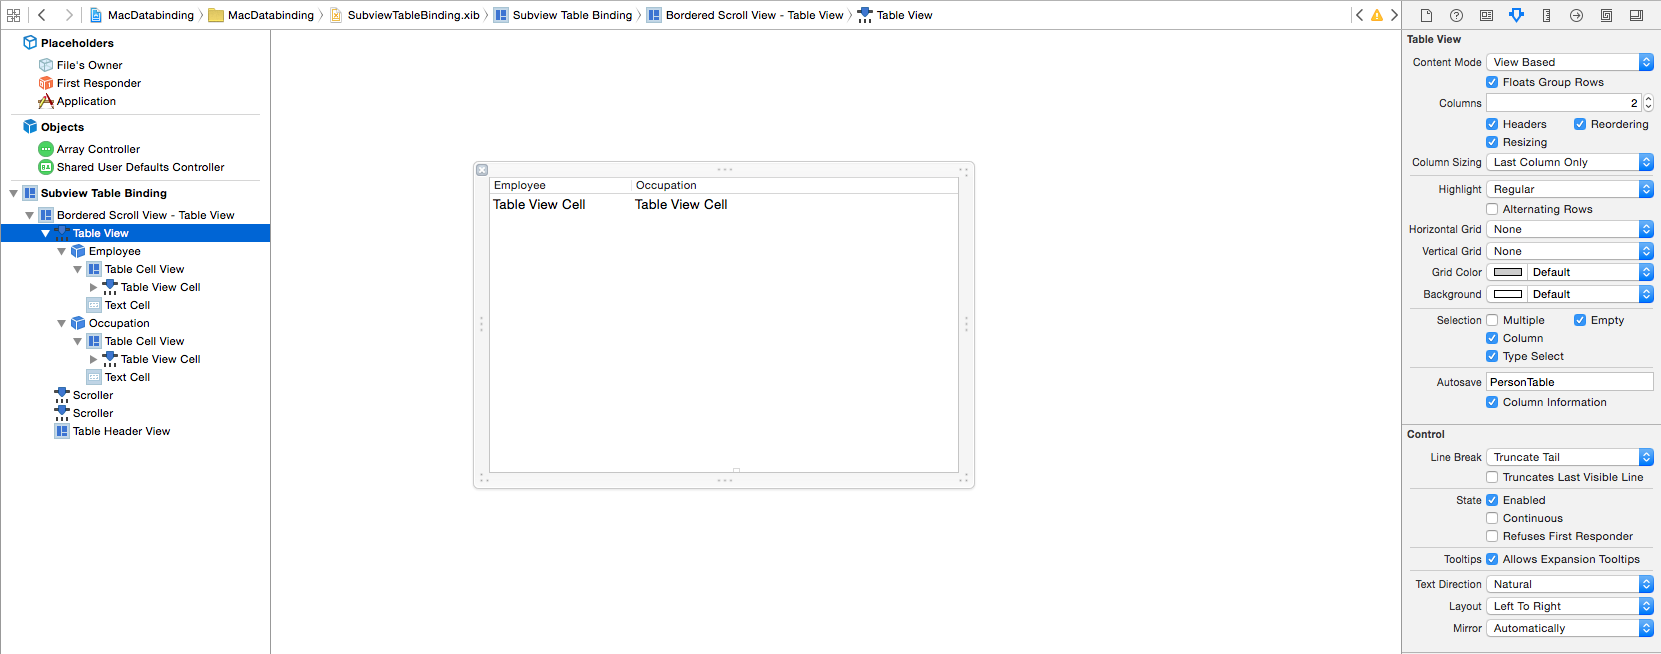
Task: Toggle Floats Group Rows checkbox
Action: point(1492,82)
